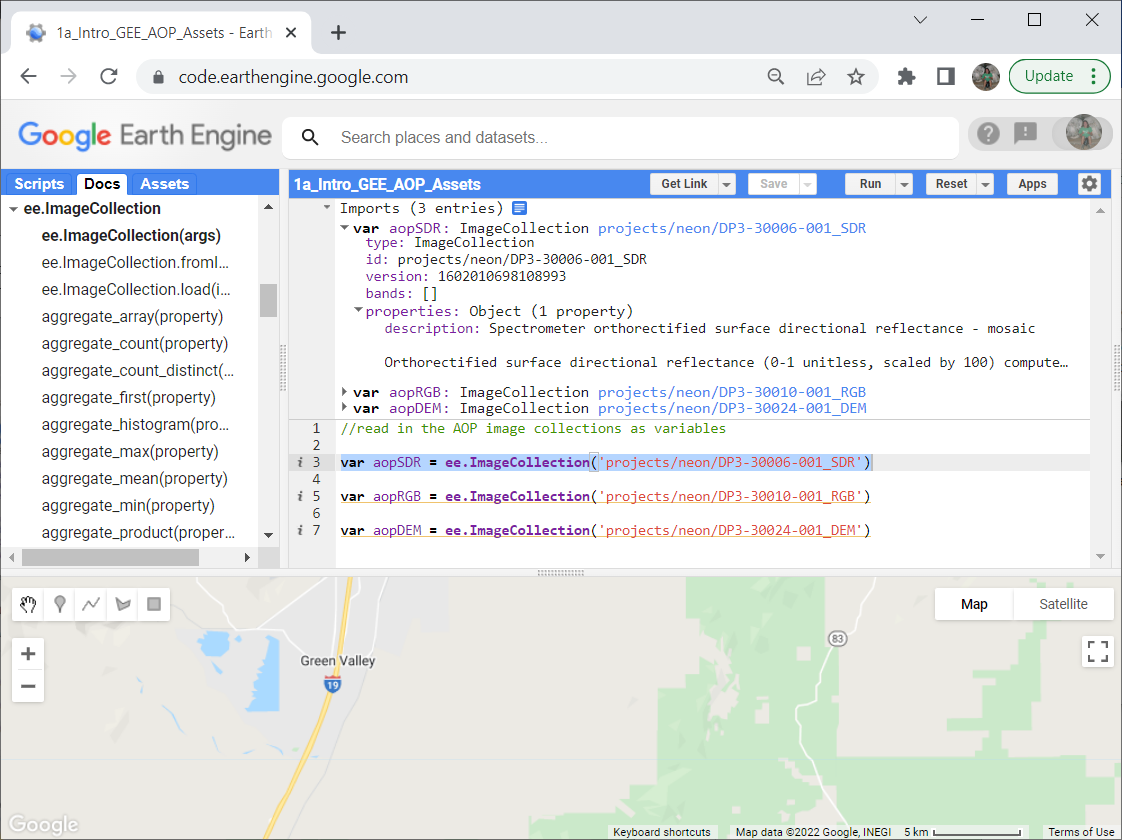The width and height of the screenshot is (1122, 840).
Task: Open the Apps button
Action: tap(1032, 184)
